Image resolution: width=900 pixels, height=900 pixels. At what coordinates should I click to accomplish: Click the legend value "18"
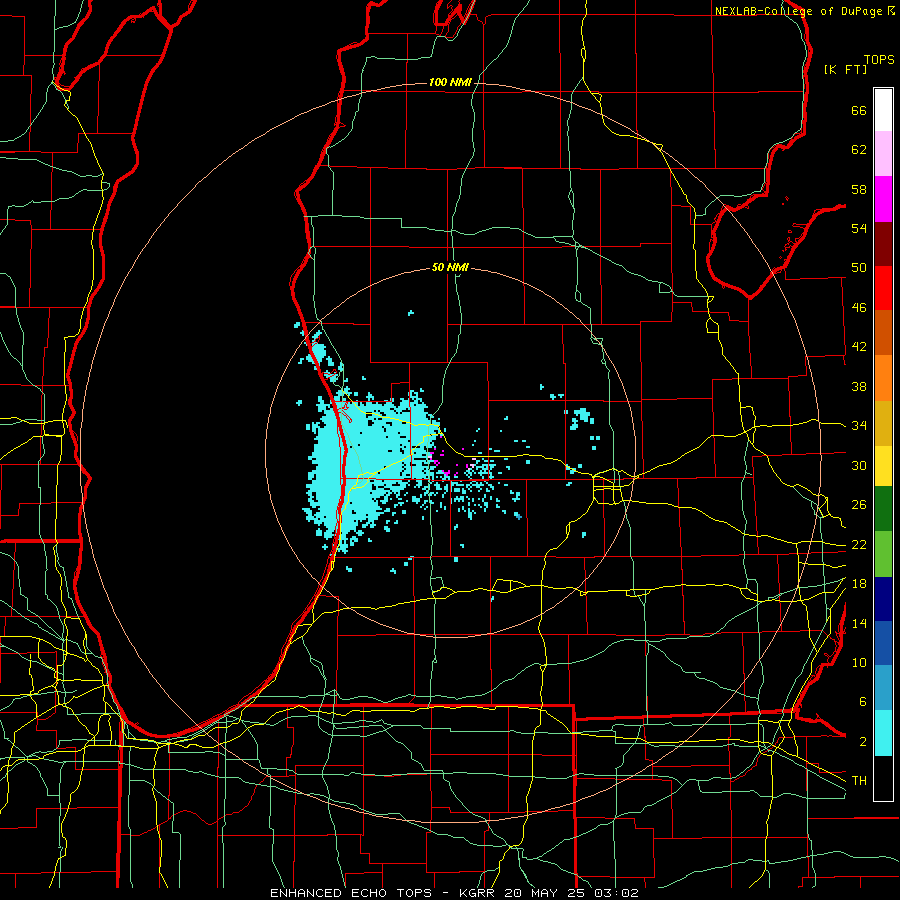(859, 584)
